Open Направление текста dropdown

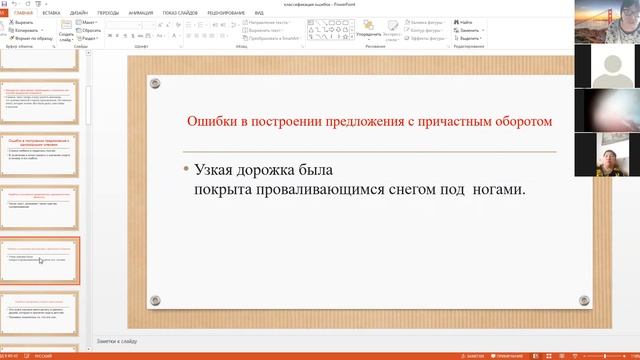point(266,22)
